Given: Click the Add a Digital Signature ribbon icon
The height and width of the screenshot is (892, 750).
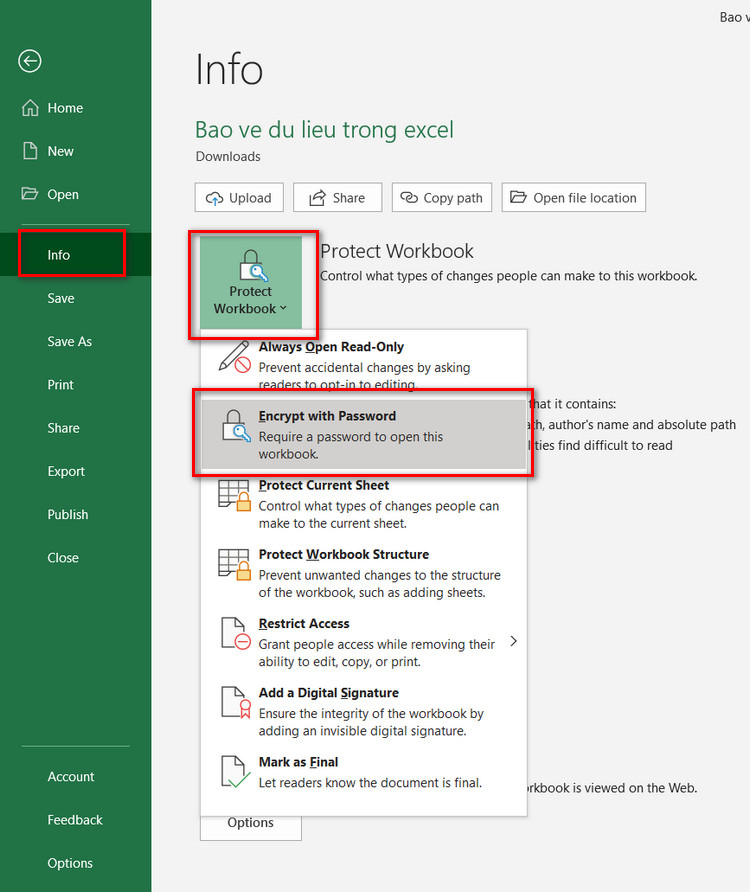Looking at the screenshot, I should coord(236,703).
